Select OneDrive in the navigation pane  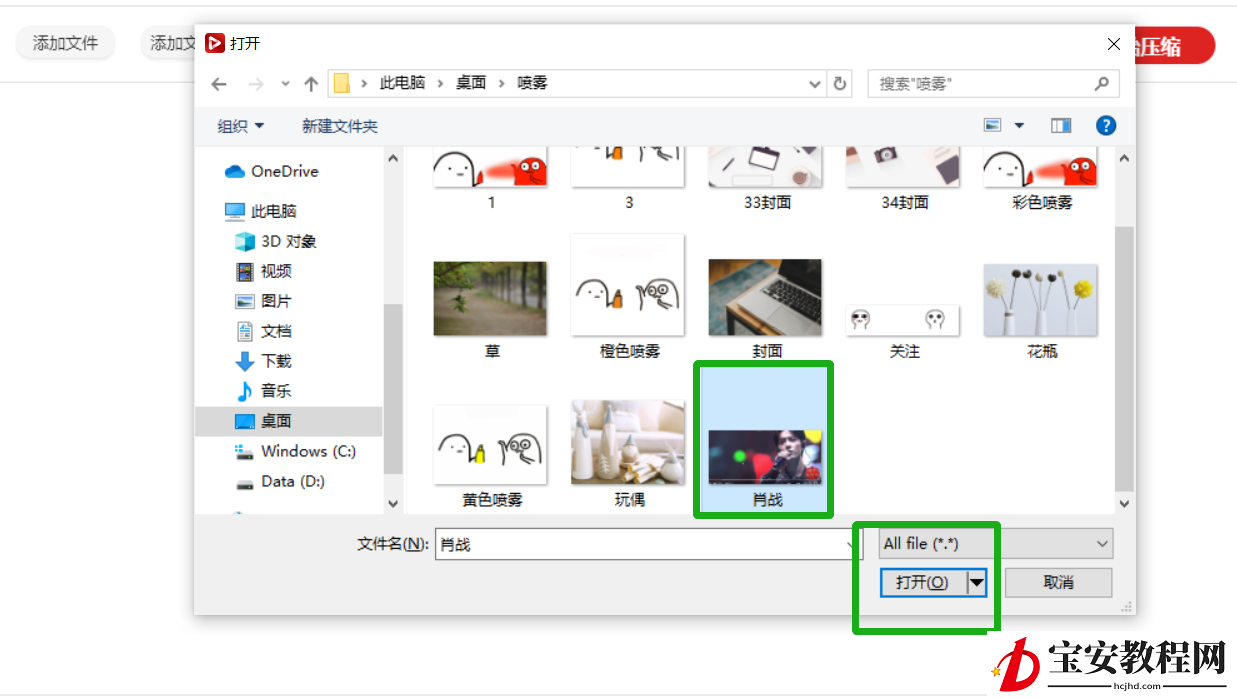(272, 171)
